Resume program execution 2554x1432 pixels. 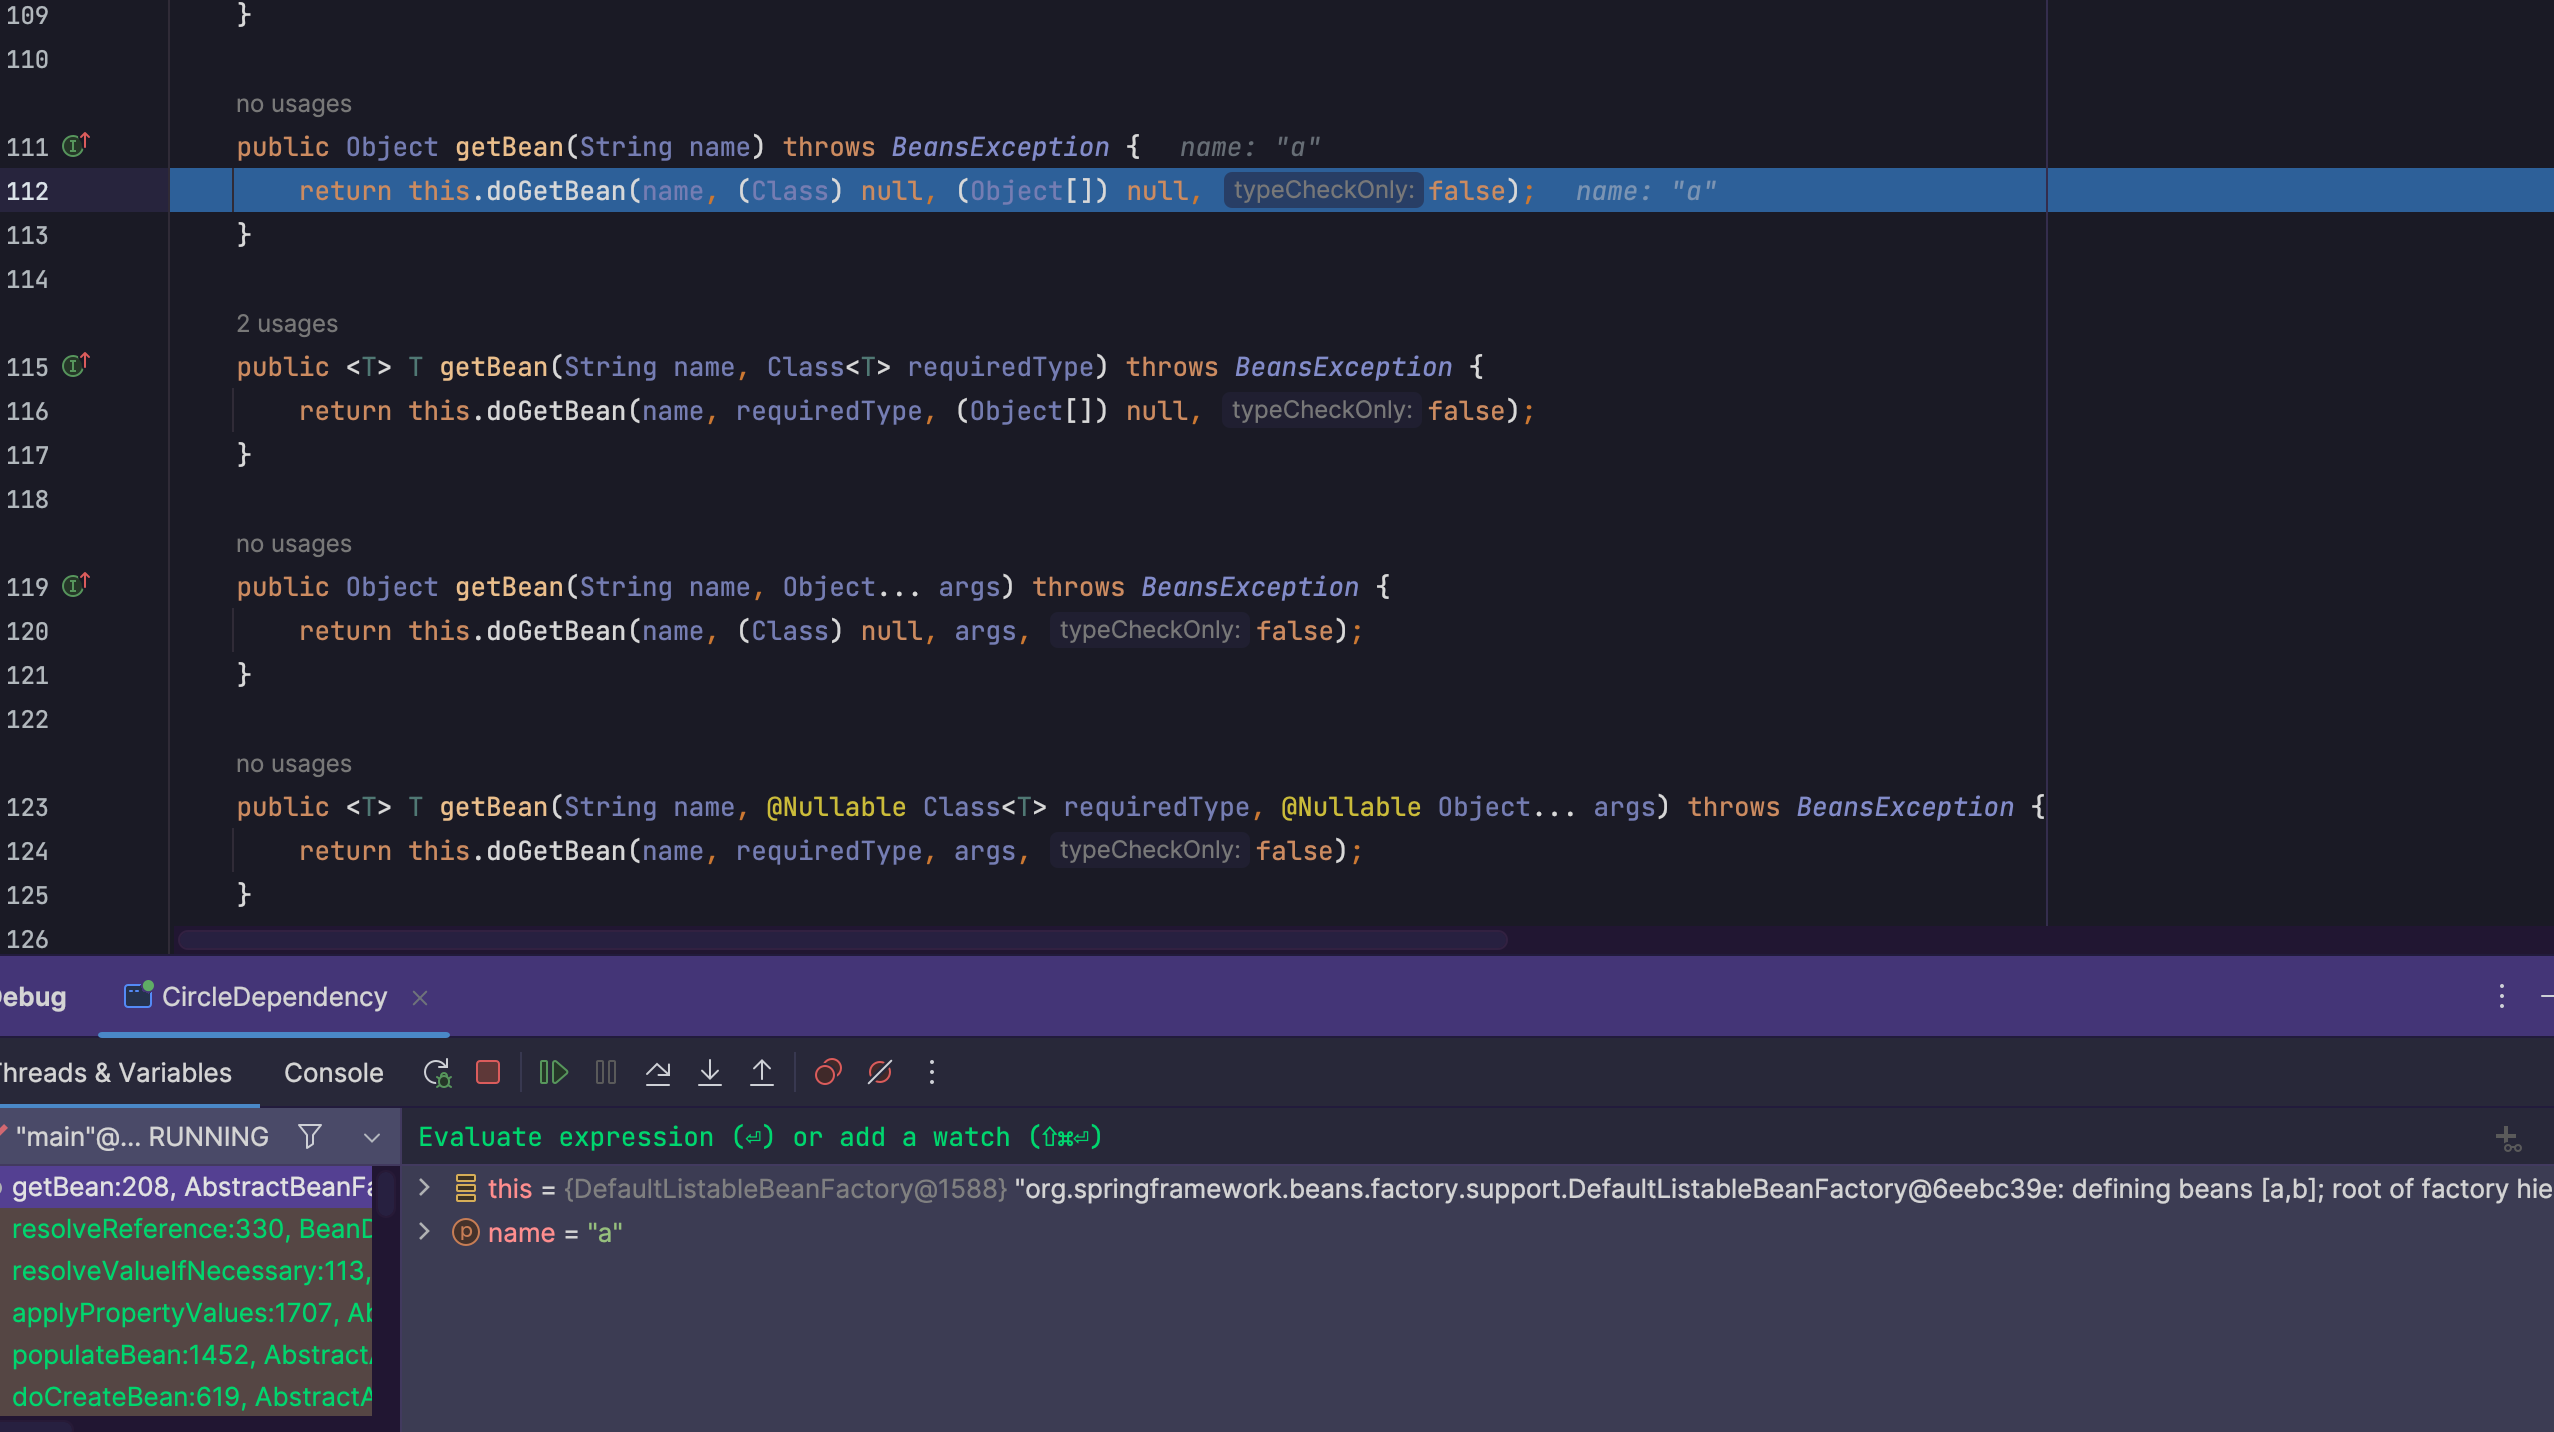[x=553, y=1073]
